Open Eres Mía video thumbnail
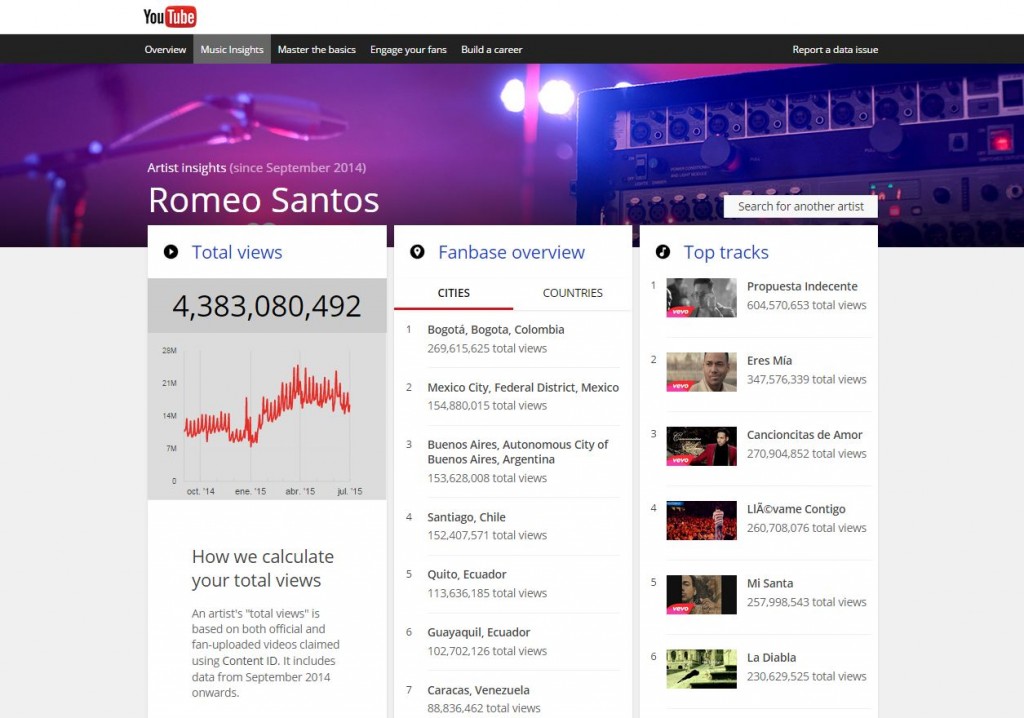The width and height of the screenshot is (1024, 718). click(x=701, y=372)
